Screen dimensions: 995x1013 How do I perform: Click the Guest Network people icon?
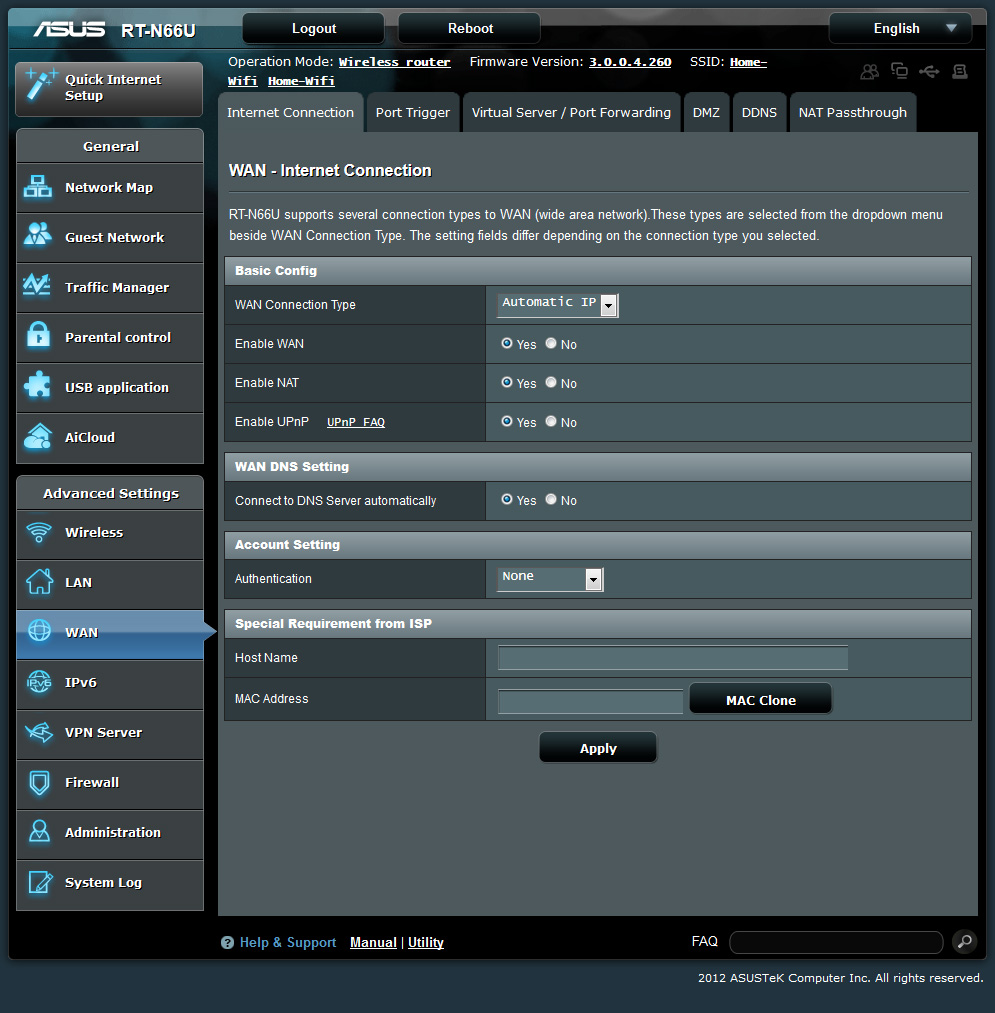pos(37,236)
